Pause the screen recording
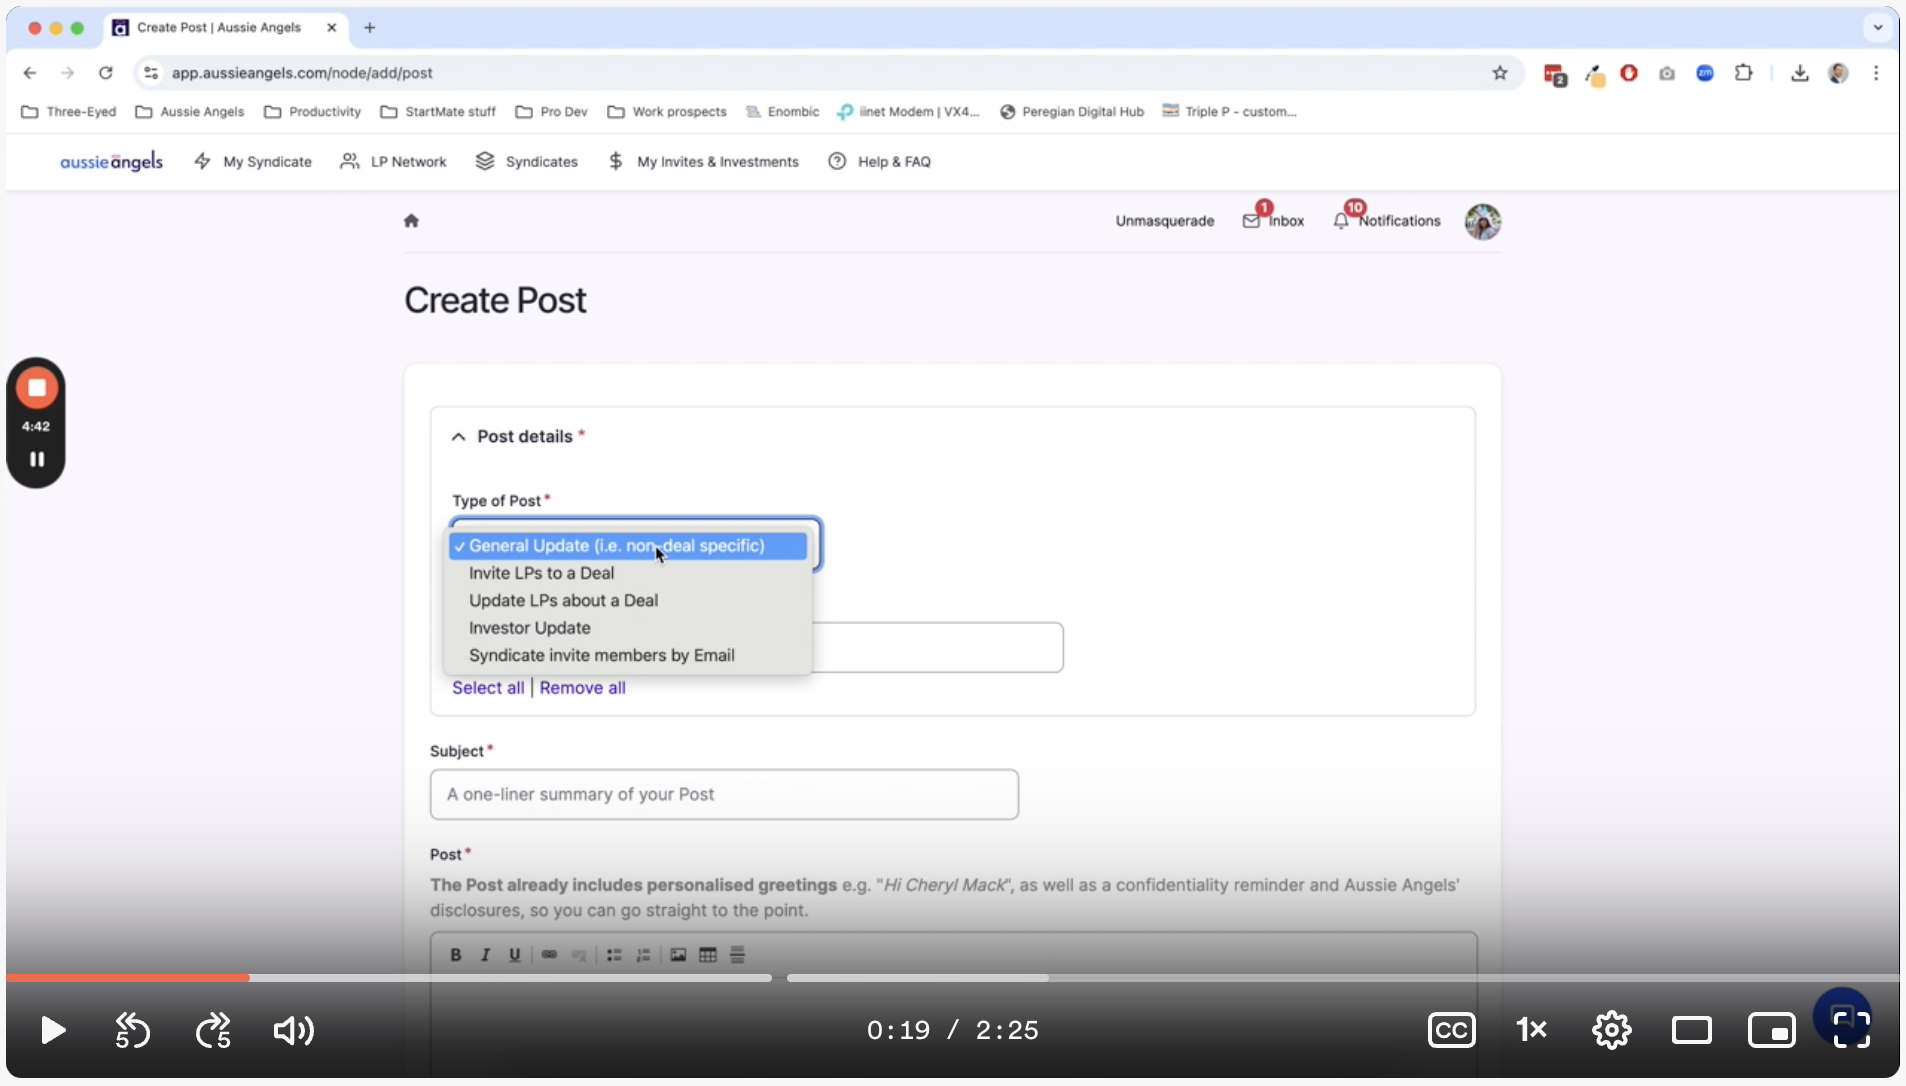1906x1086 pixels. coord(37,459)
